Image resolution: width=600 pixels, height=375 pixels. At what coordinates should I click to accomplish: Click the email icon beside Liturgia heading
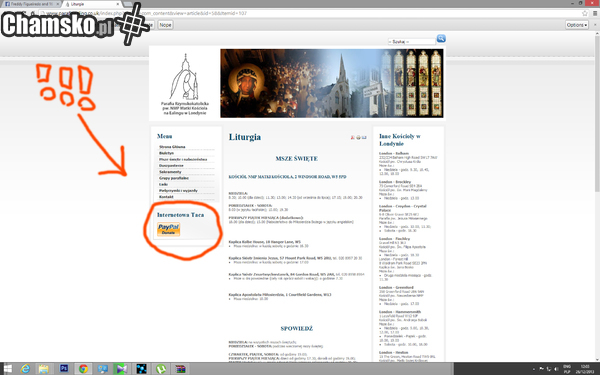[x=364, y=137]
